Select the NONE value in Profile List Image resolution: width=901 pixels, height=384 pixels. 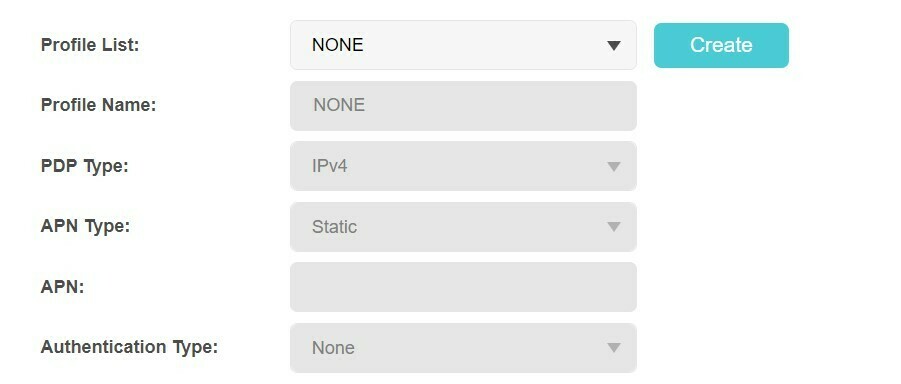tap(337, 45)
